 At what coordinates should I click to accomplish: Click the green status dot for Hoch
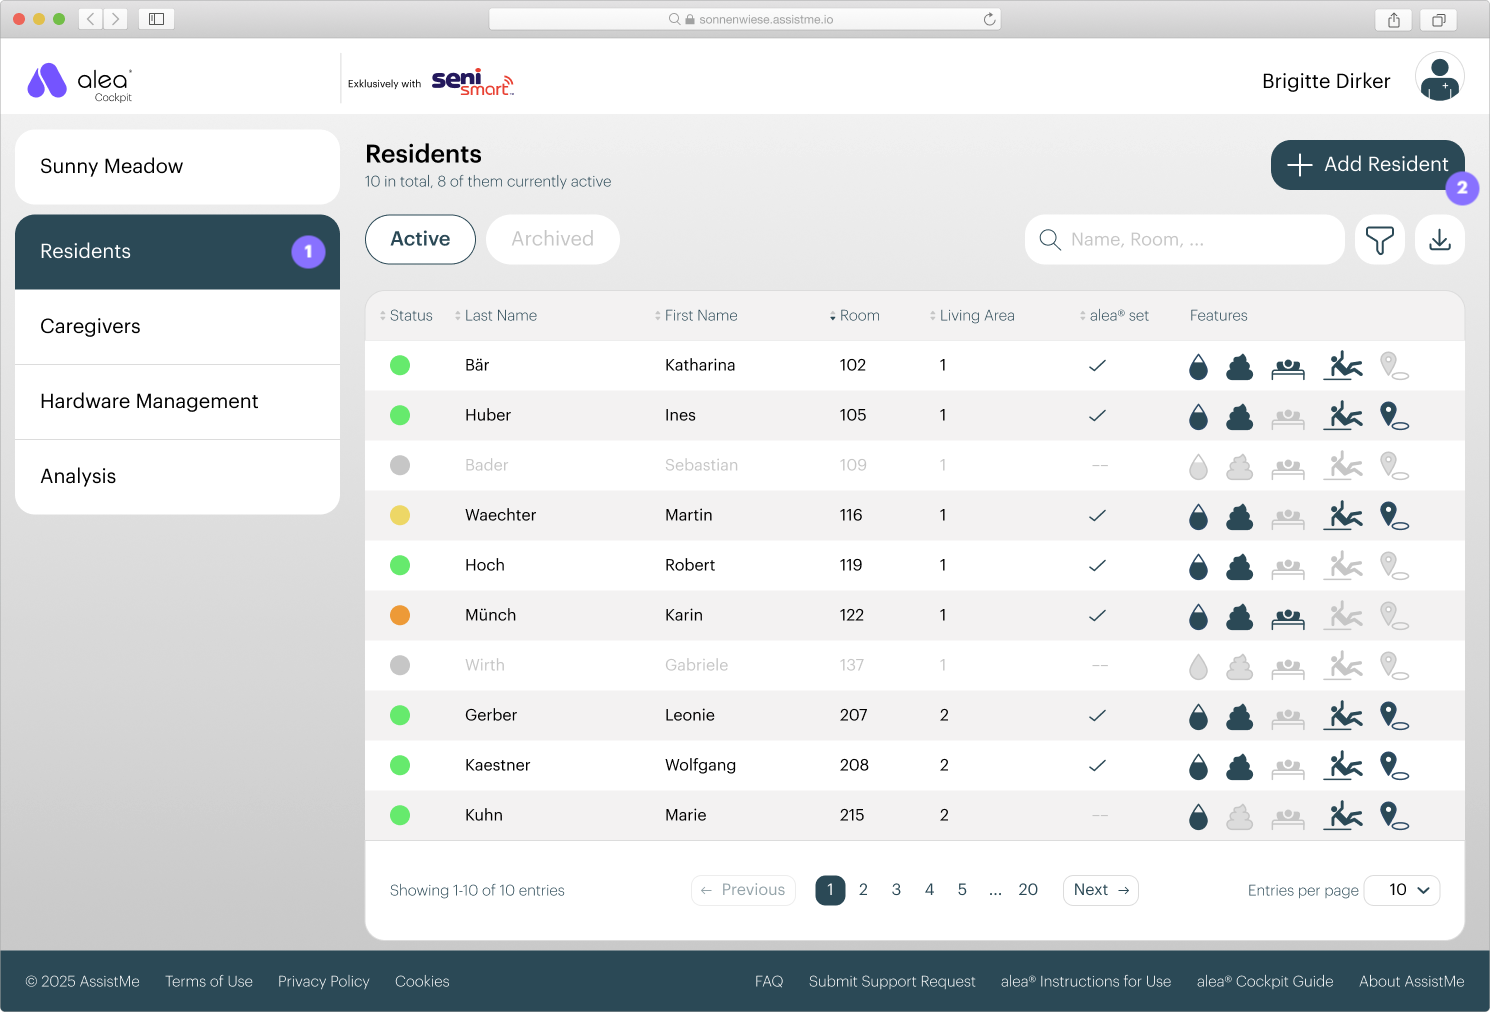400,566
